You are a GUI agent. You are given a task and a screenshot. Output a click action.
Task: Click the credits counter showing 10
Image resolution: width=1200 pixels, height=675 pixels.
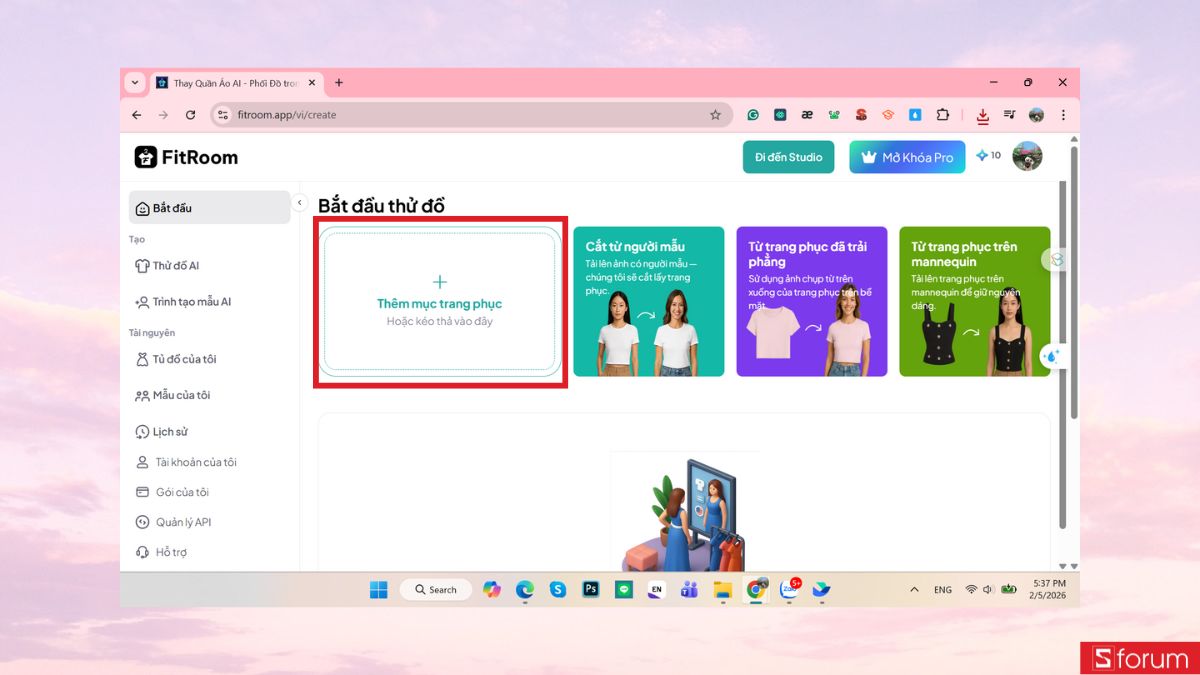click(988, 156)
